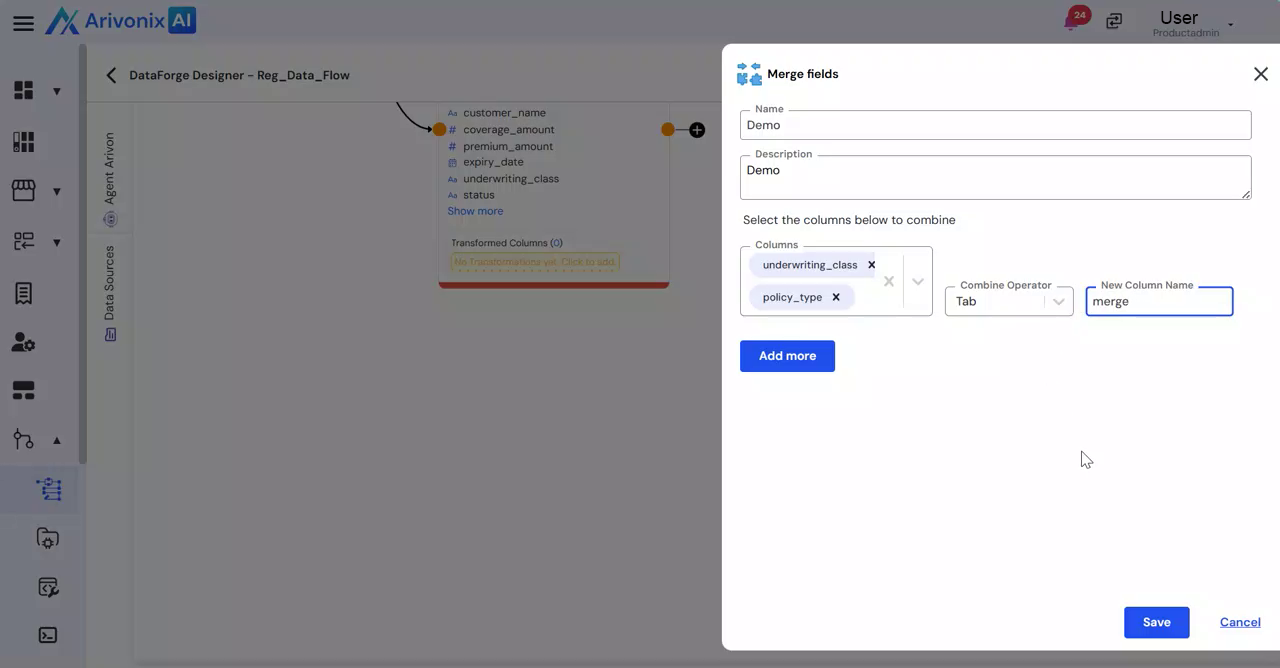Expand the Columns dropdown list
This screenshot has width=1280, height=668.
point(917,282)
